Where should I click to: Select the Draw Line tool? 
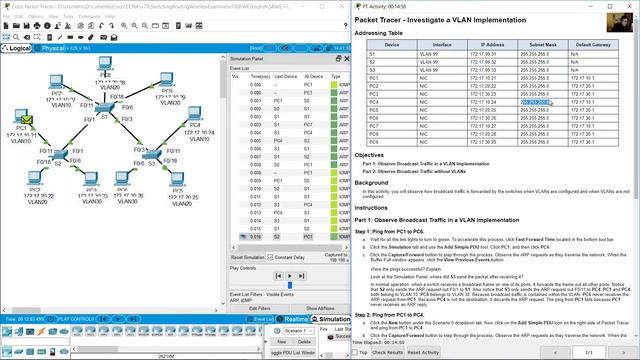(x=60, y=37)
